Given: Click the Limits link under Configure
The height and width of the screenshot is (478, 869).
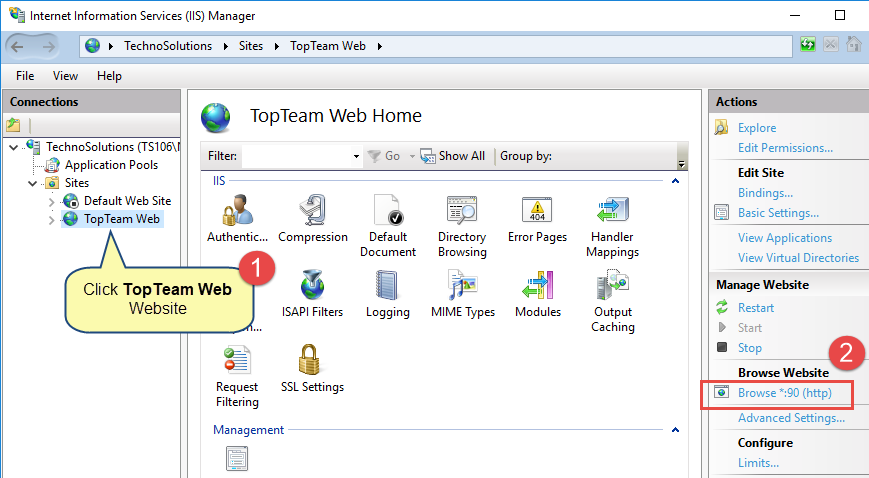Looking at the screenshot, I should [x=758, y=462].
